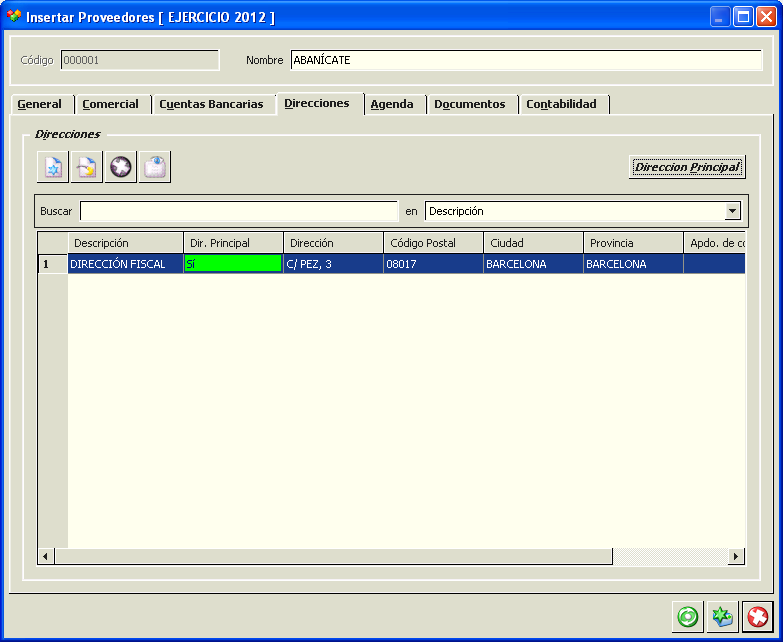Click the Código Postal column header

point(433,243)
